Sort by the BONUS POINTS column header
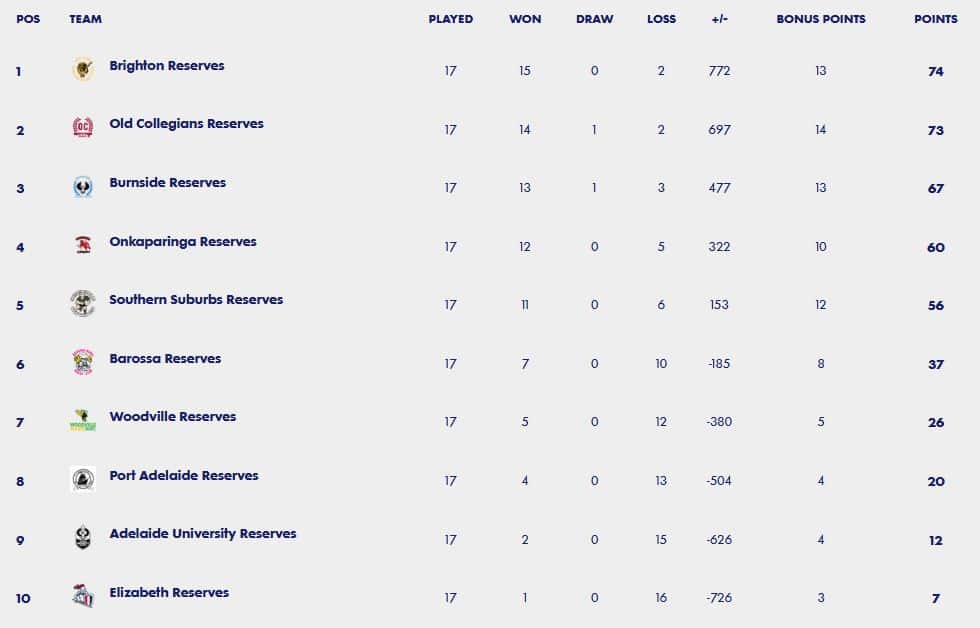This screenshot has width=980, height=628. (821, 19)
